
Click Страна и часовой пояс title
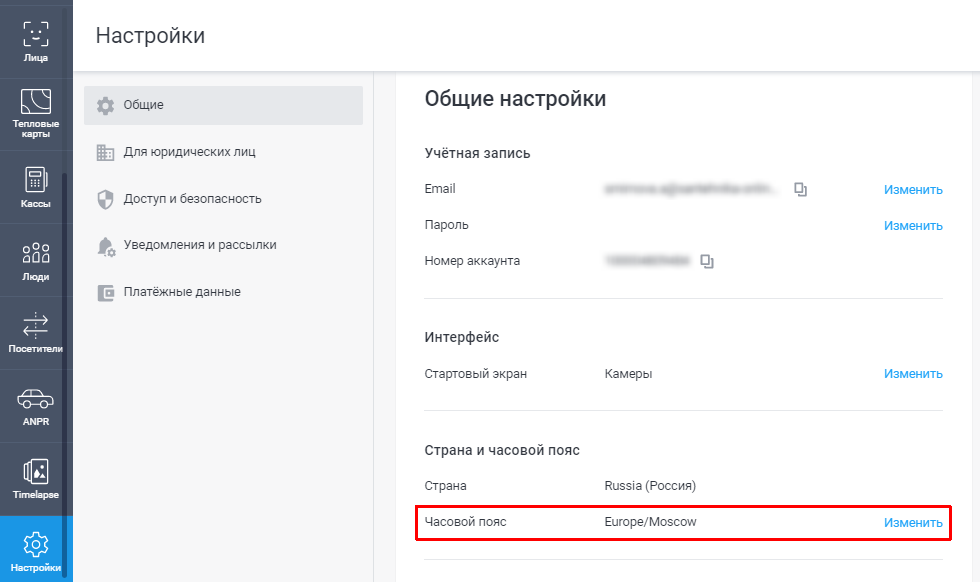tap(502, 450)
